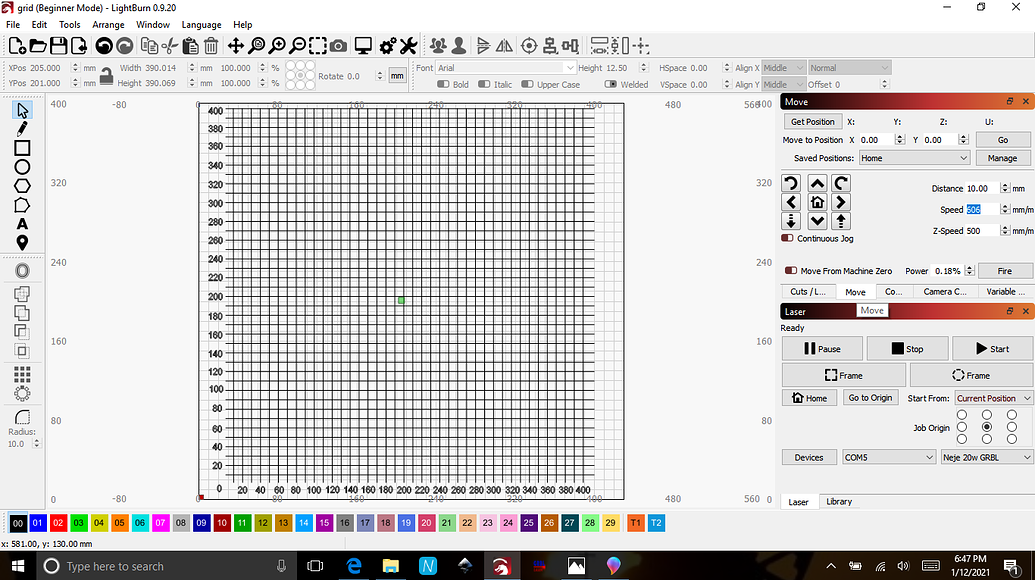The height and width of the screenshot is (580, 1035).
Task: Toggle the aspect ratio lock icon
Action: (106, 76)
